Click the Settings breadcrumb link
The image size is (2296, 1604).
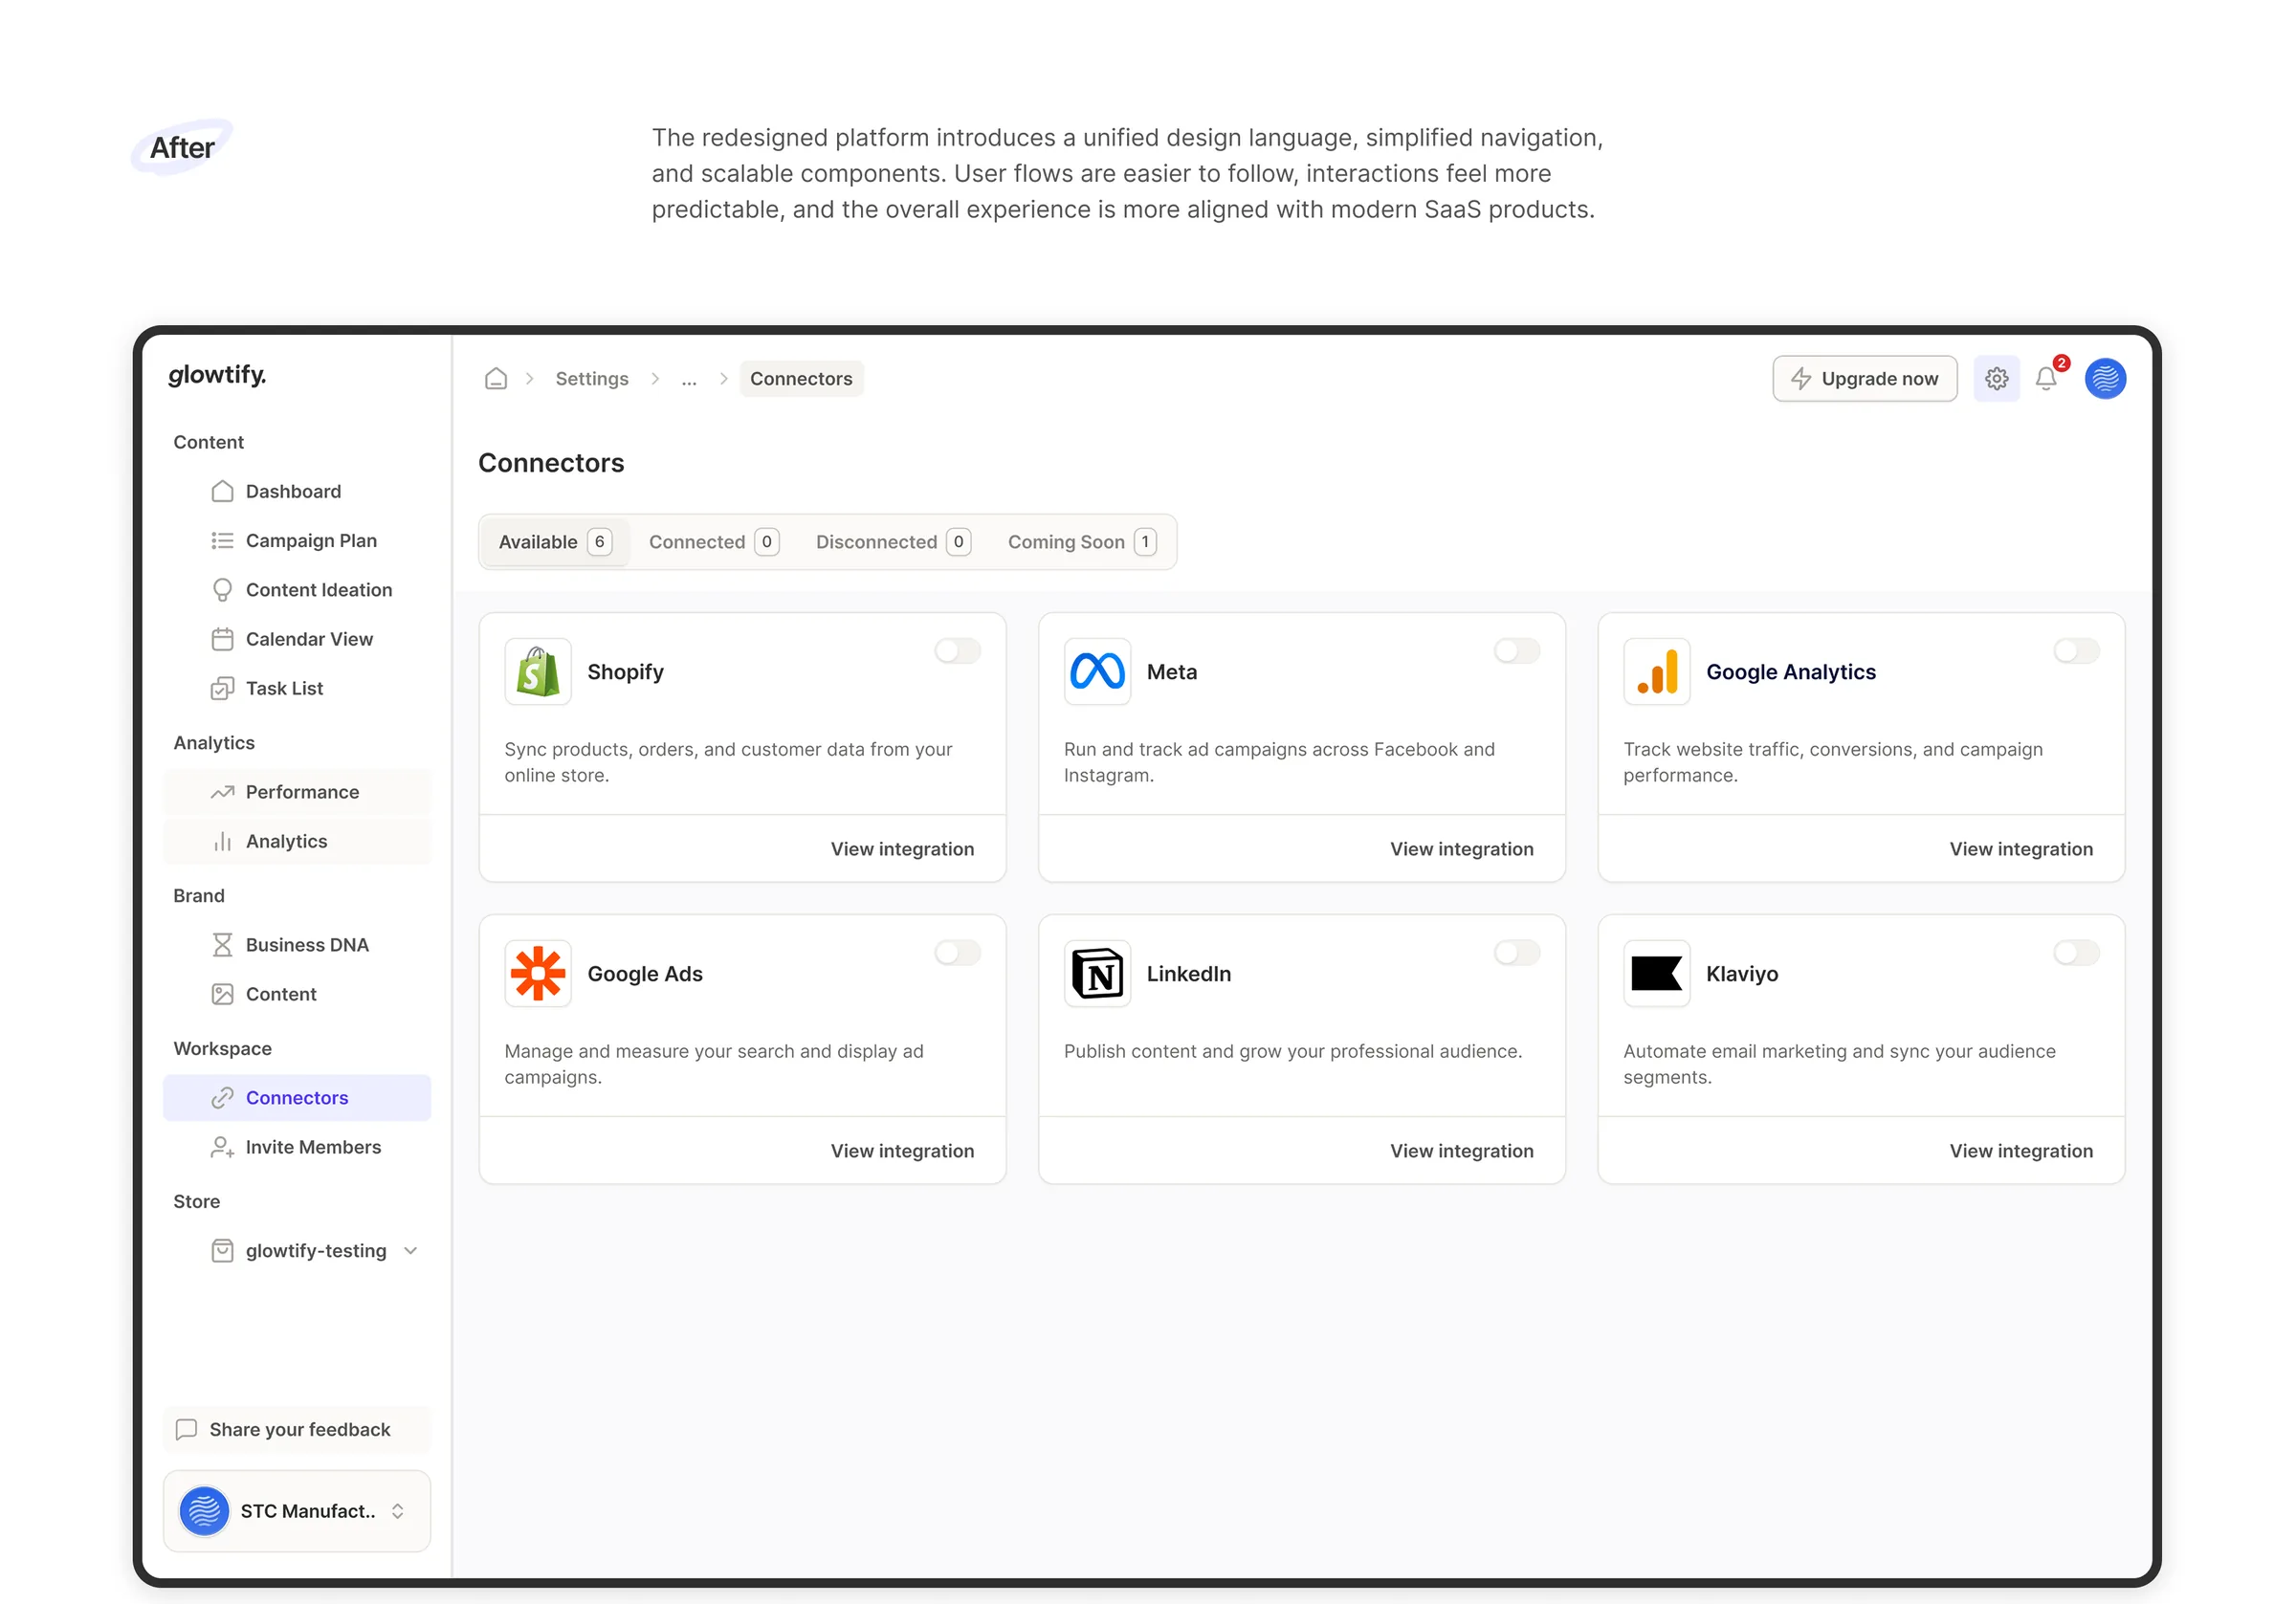(592, 379)
